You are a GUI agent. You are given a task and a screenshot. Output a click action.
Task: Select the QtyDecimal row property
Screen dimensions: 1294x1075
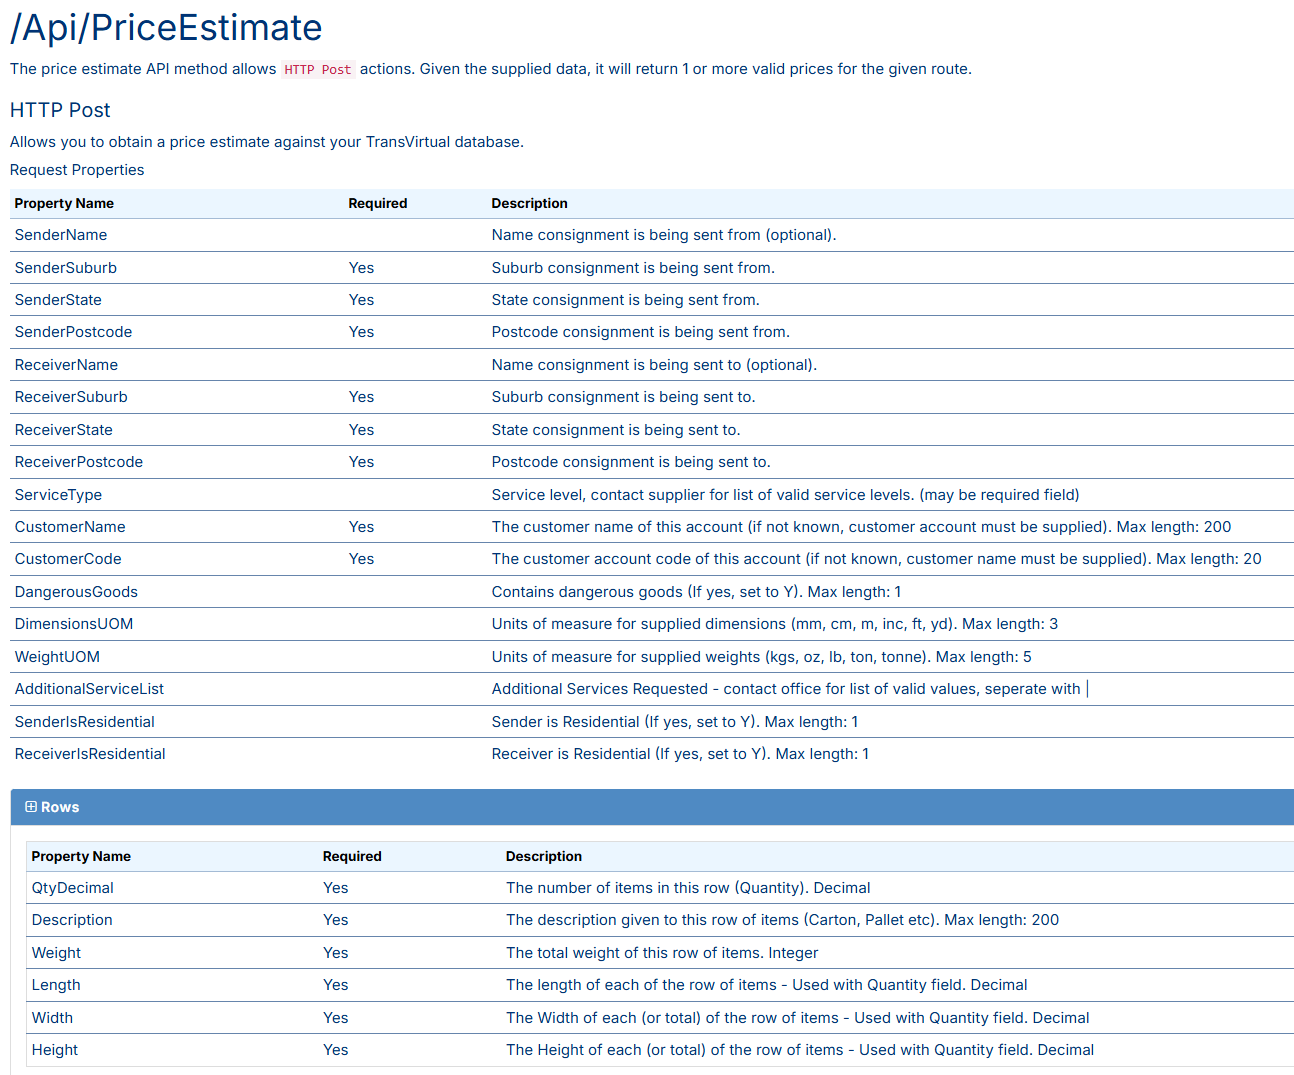click(72, 887)
